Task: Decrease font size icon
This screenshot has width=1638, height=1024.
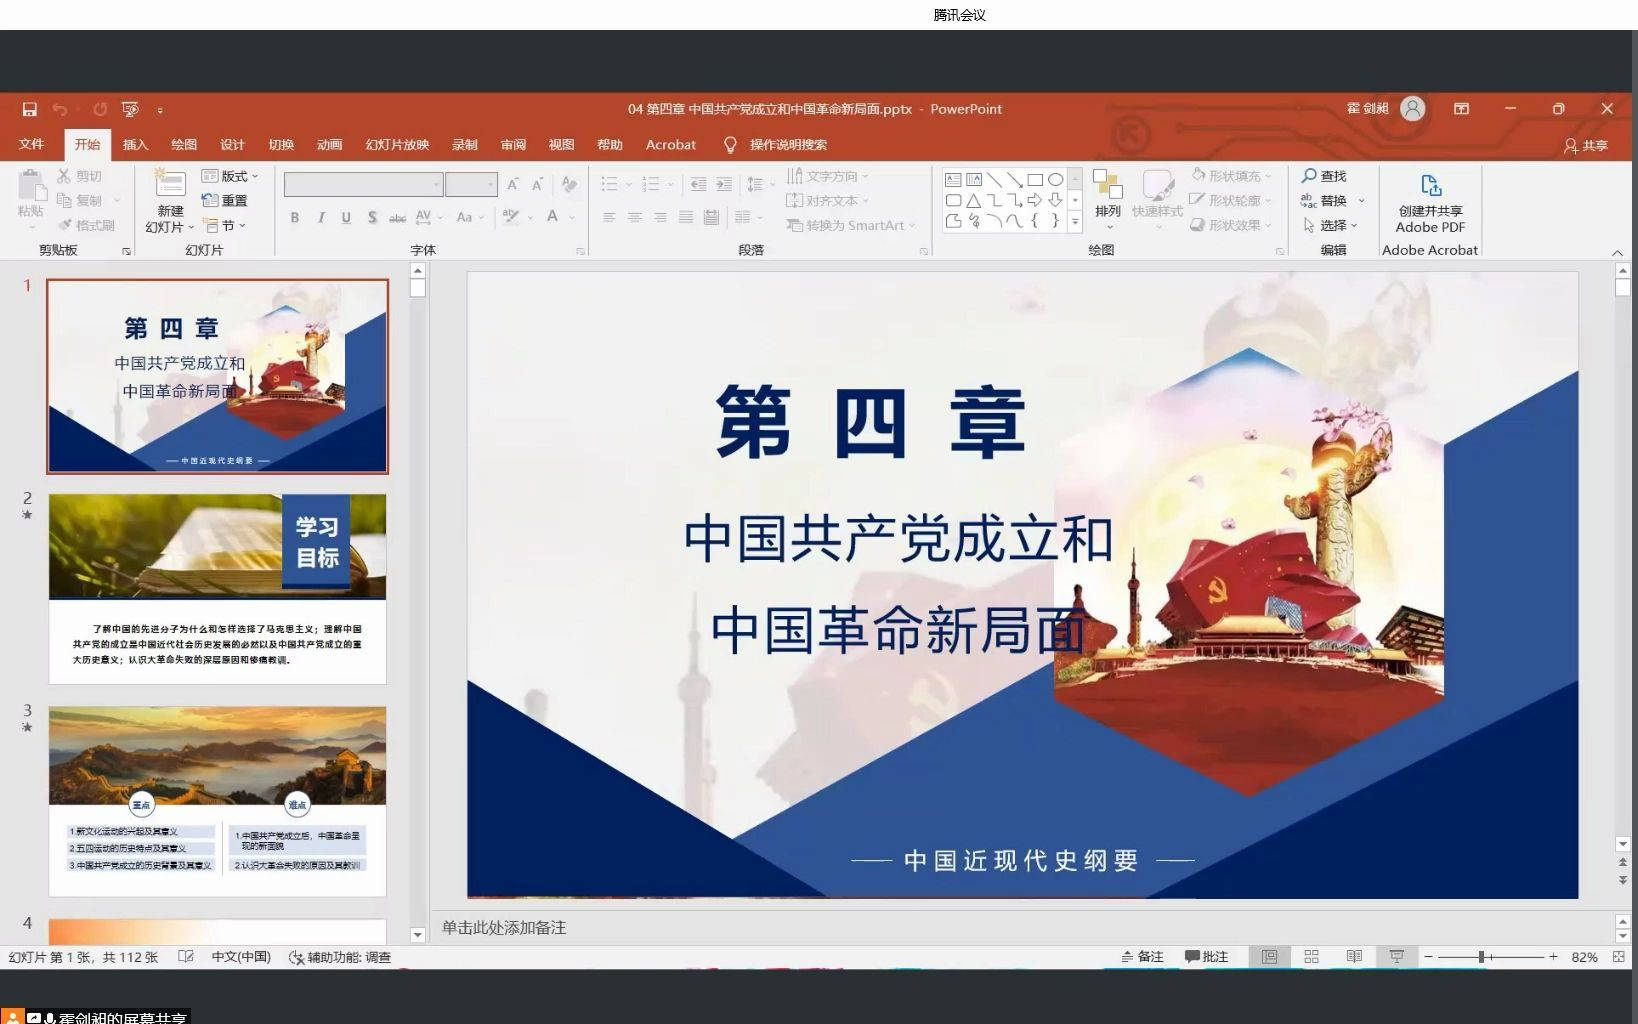Action: click(538, 184)
